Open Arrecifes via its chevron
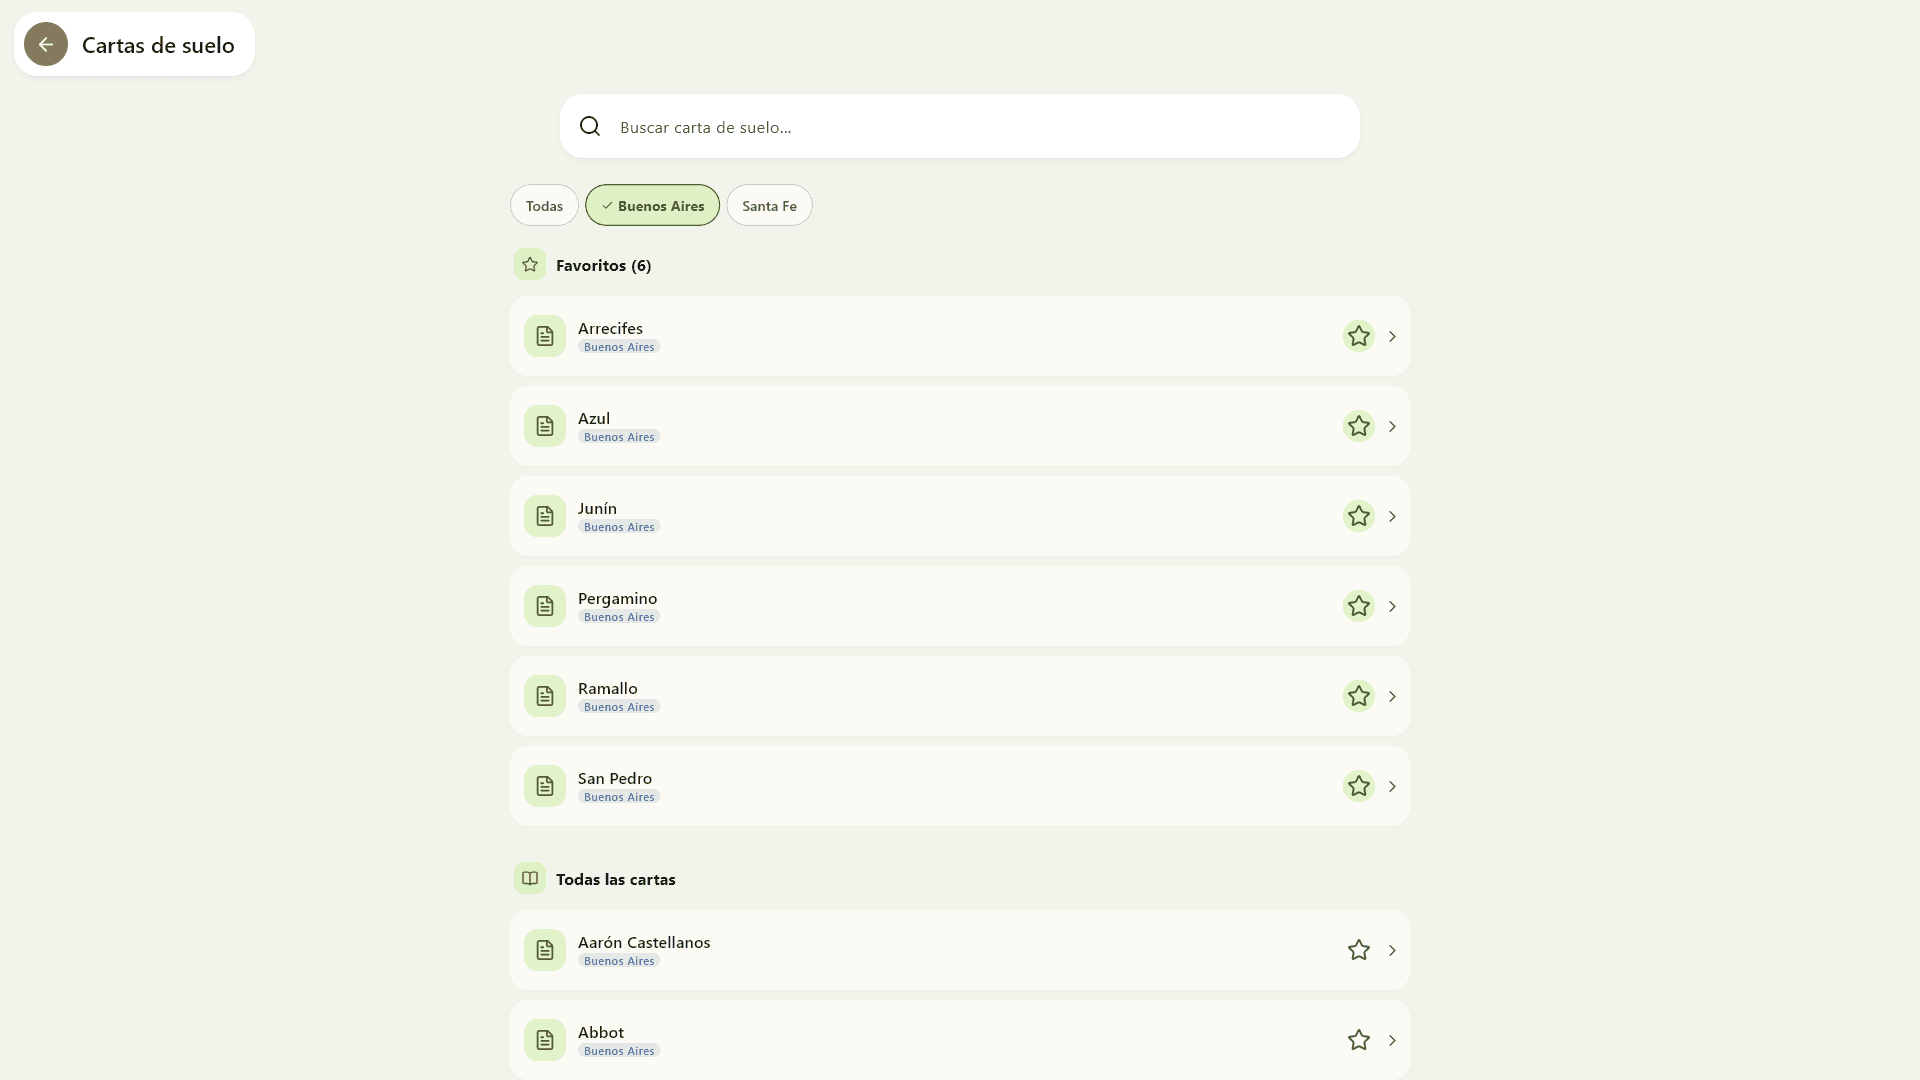Screen dimensions: 1920x1080 click(x=1392, y=336)
